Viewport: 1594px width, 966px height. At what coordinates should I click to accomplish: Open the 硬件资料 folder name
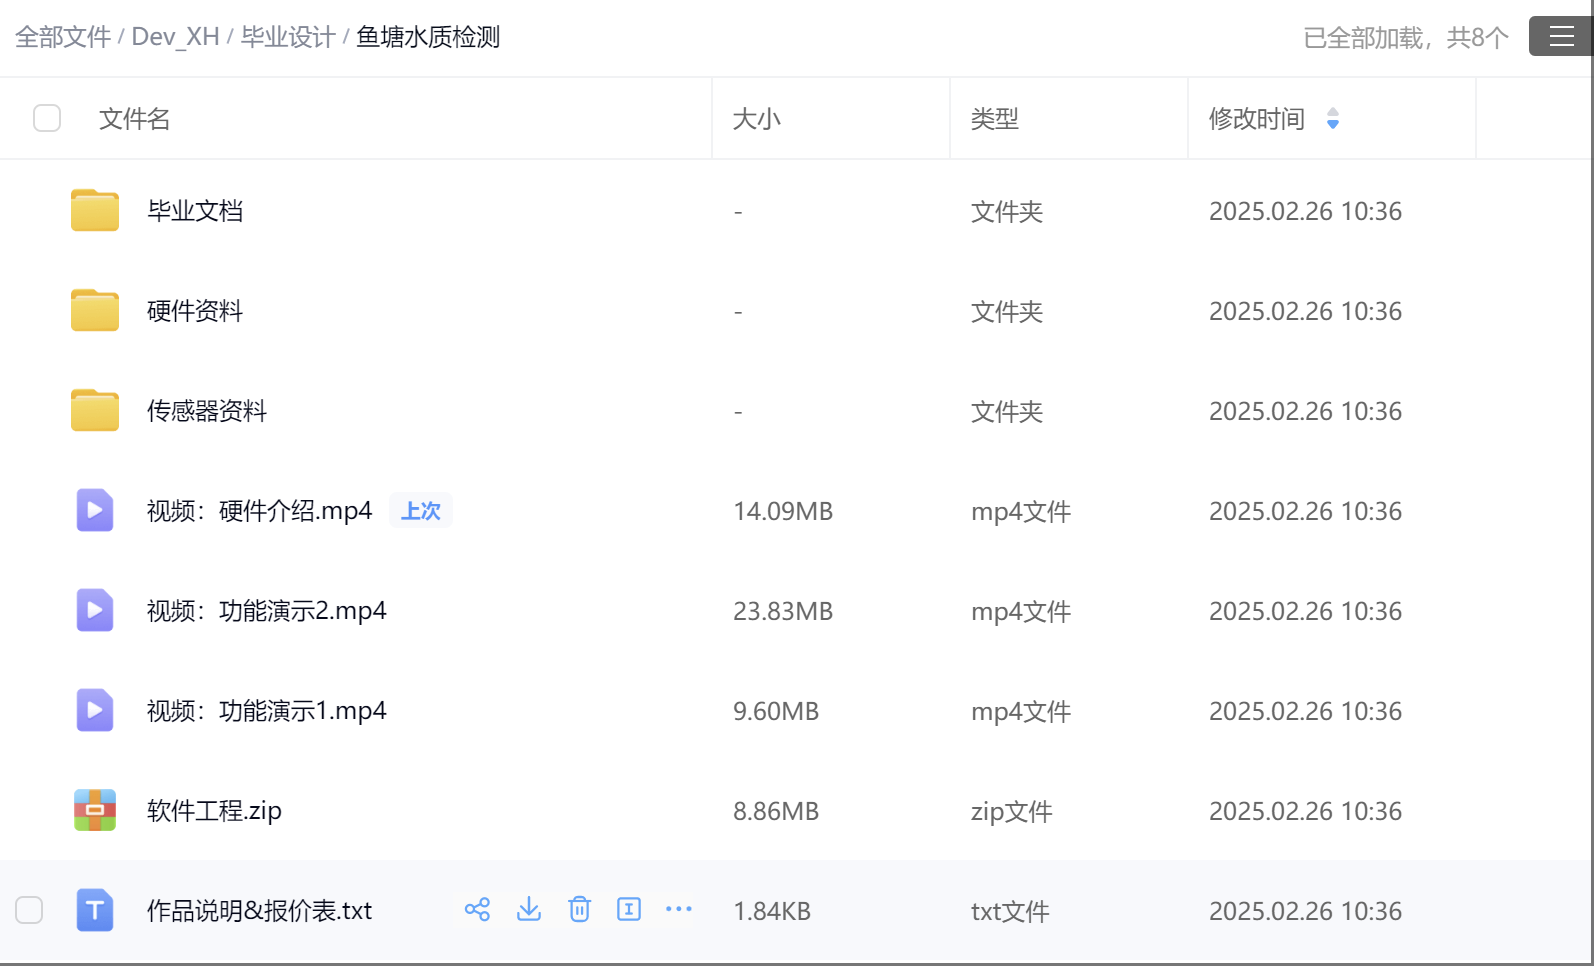pyautogui.click(x=195, y=311)
